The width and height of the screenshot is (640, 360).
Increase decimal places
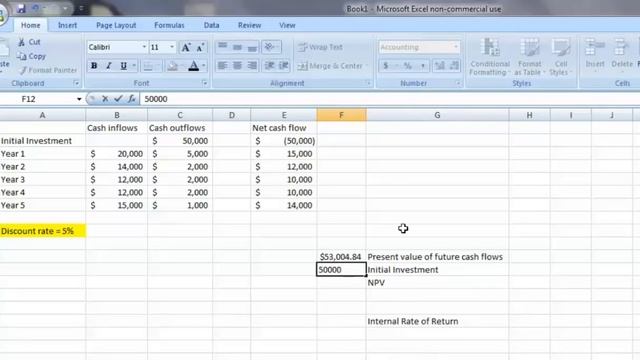click(x=440, y=66)
